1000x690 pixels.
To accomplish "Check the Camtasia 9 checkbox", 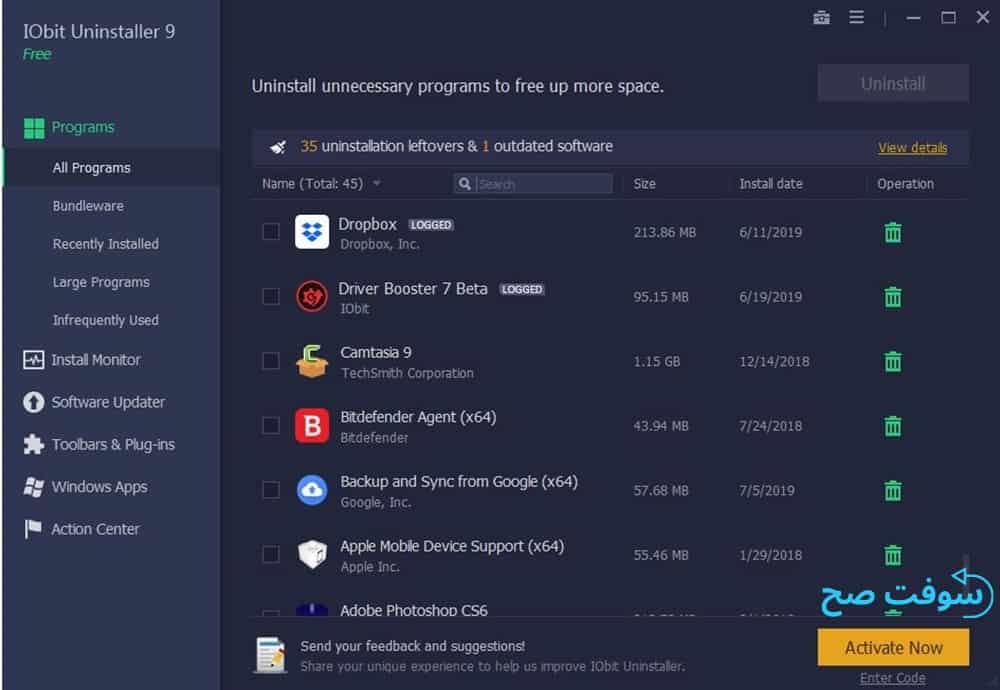I will (271, 361).
